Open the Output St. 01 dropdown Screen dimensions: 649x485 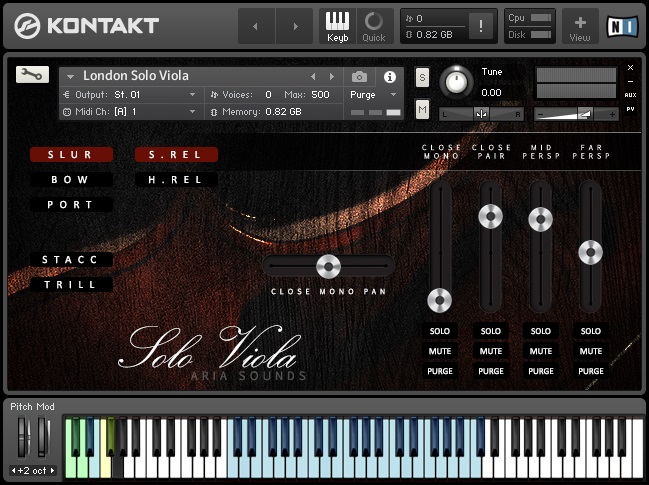coord(132,95)
